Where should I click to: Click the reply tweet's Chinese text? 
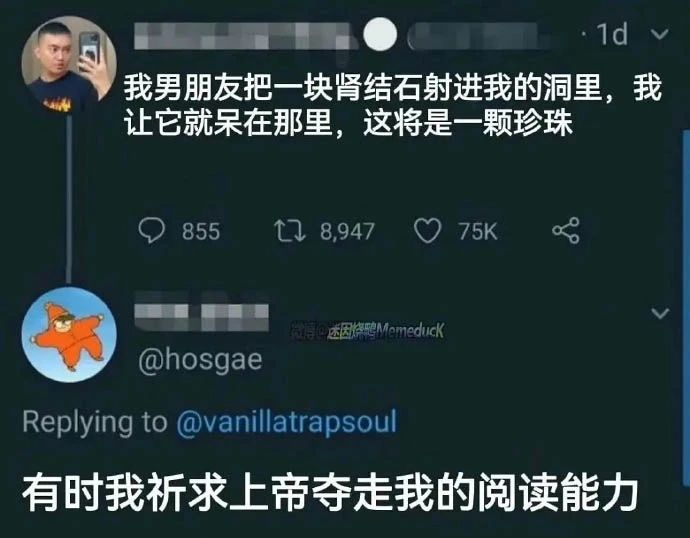click(330, 493)
